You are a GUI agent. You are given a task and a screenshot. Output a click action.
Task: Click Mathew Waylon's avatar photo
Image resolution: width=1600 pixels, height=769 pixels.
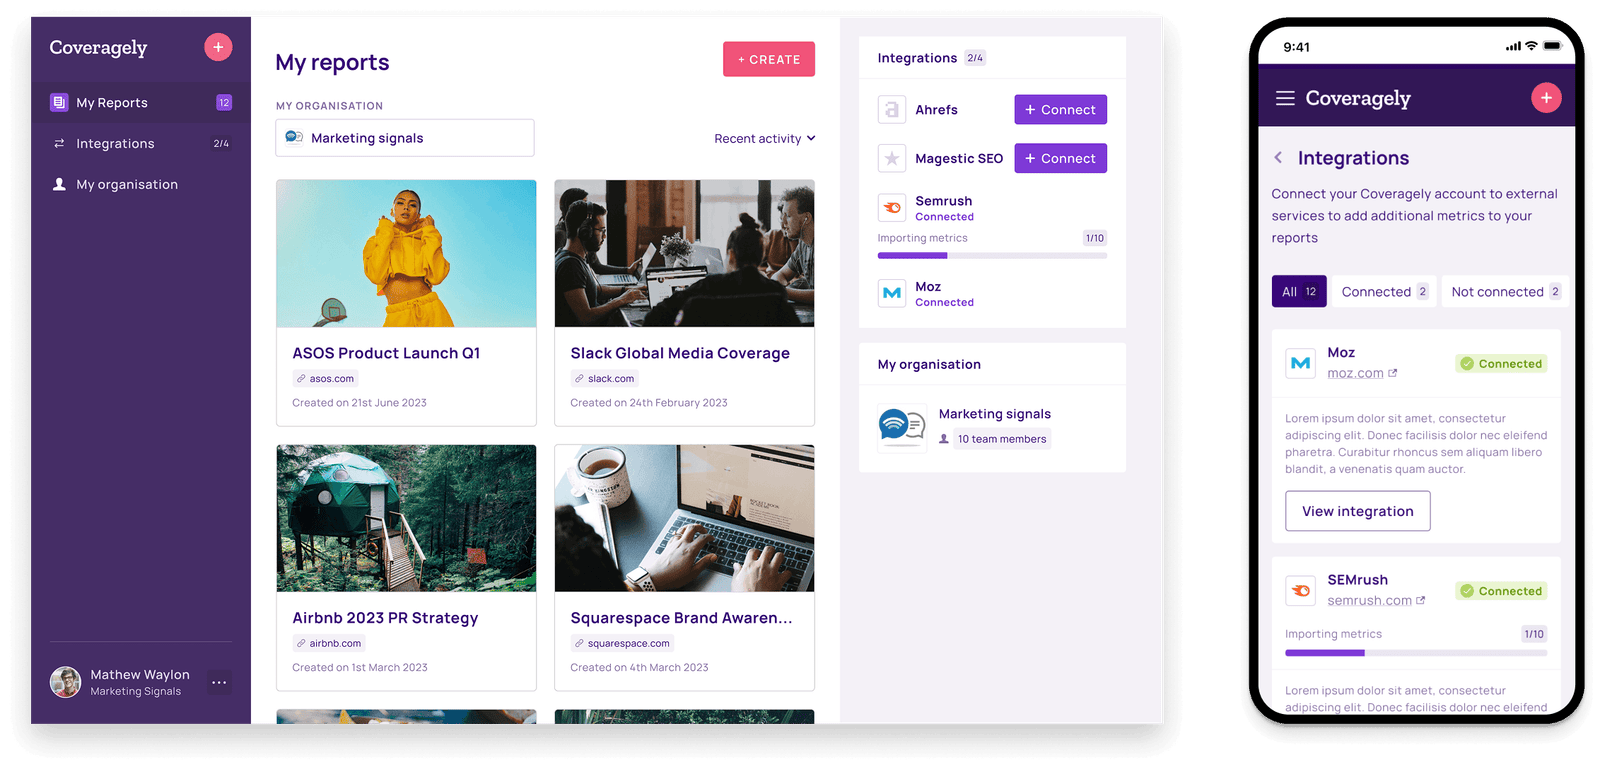[66, 682]
